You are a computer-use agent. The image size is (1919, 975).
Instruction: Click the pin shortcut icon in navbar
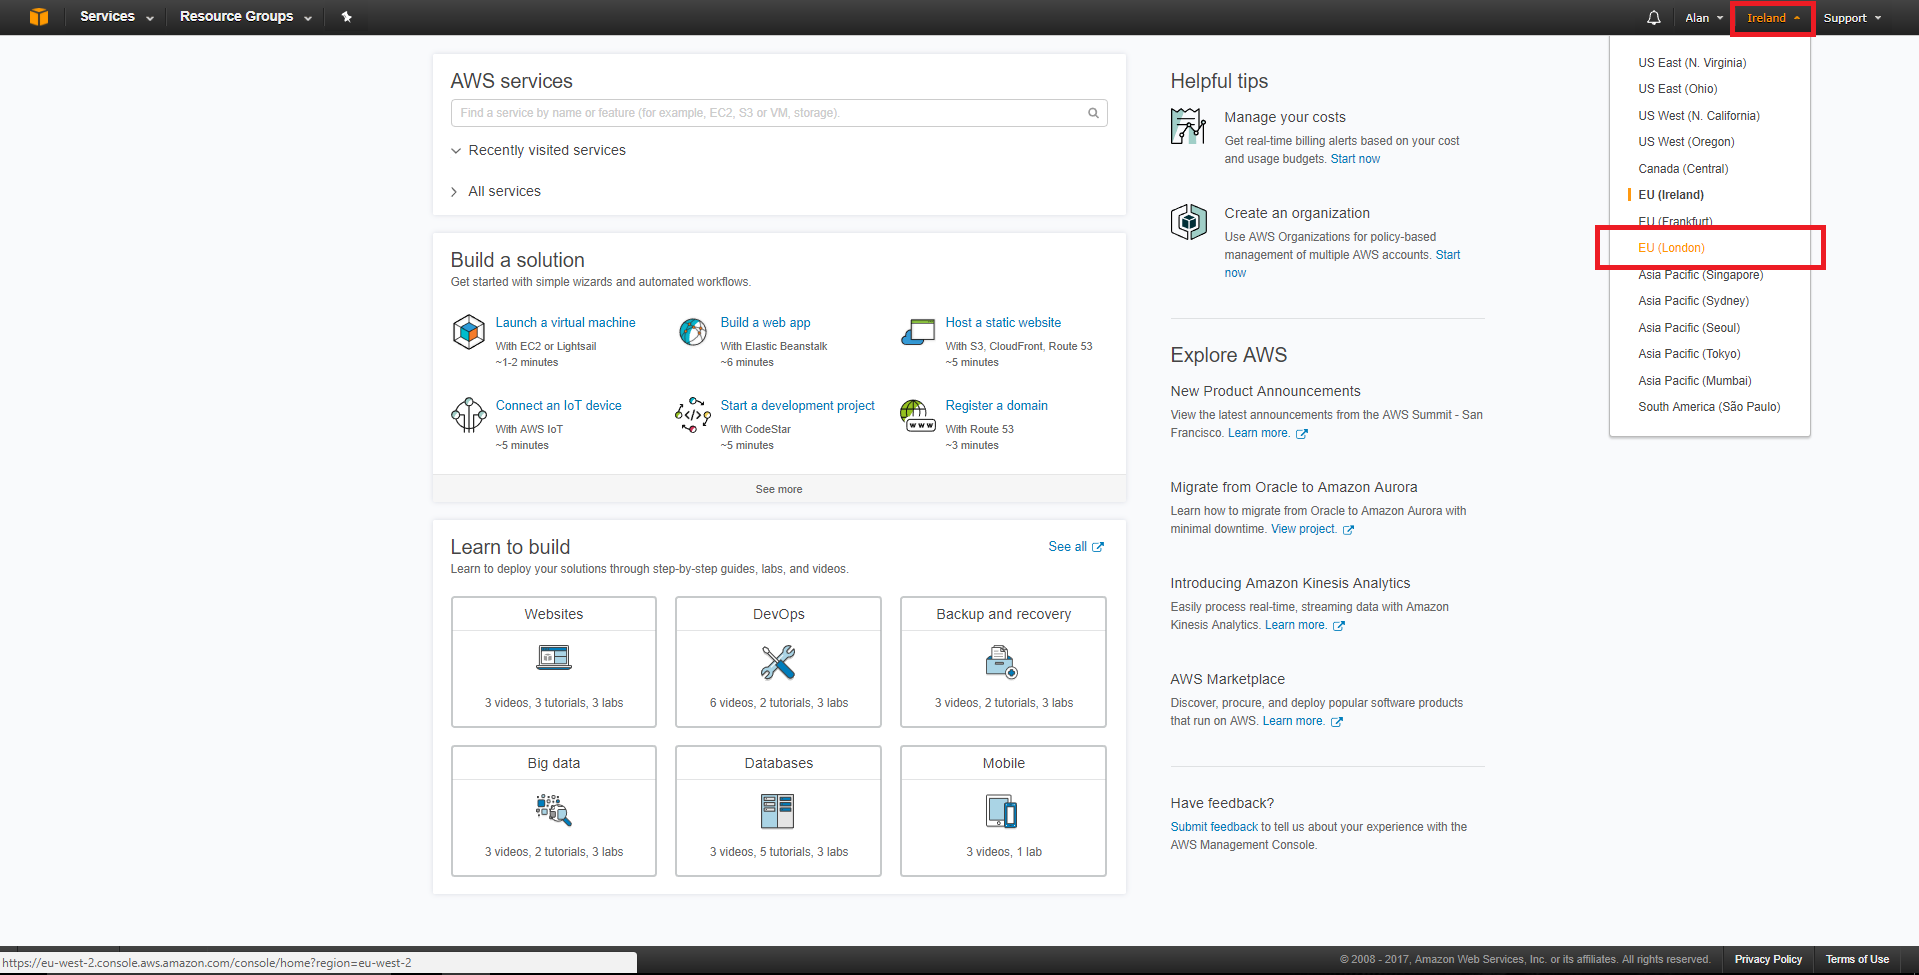pyautogui.click(x=347, y=17)
